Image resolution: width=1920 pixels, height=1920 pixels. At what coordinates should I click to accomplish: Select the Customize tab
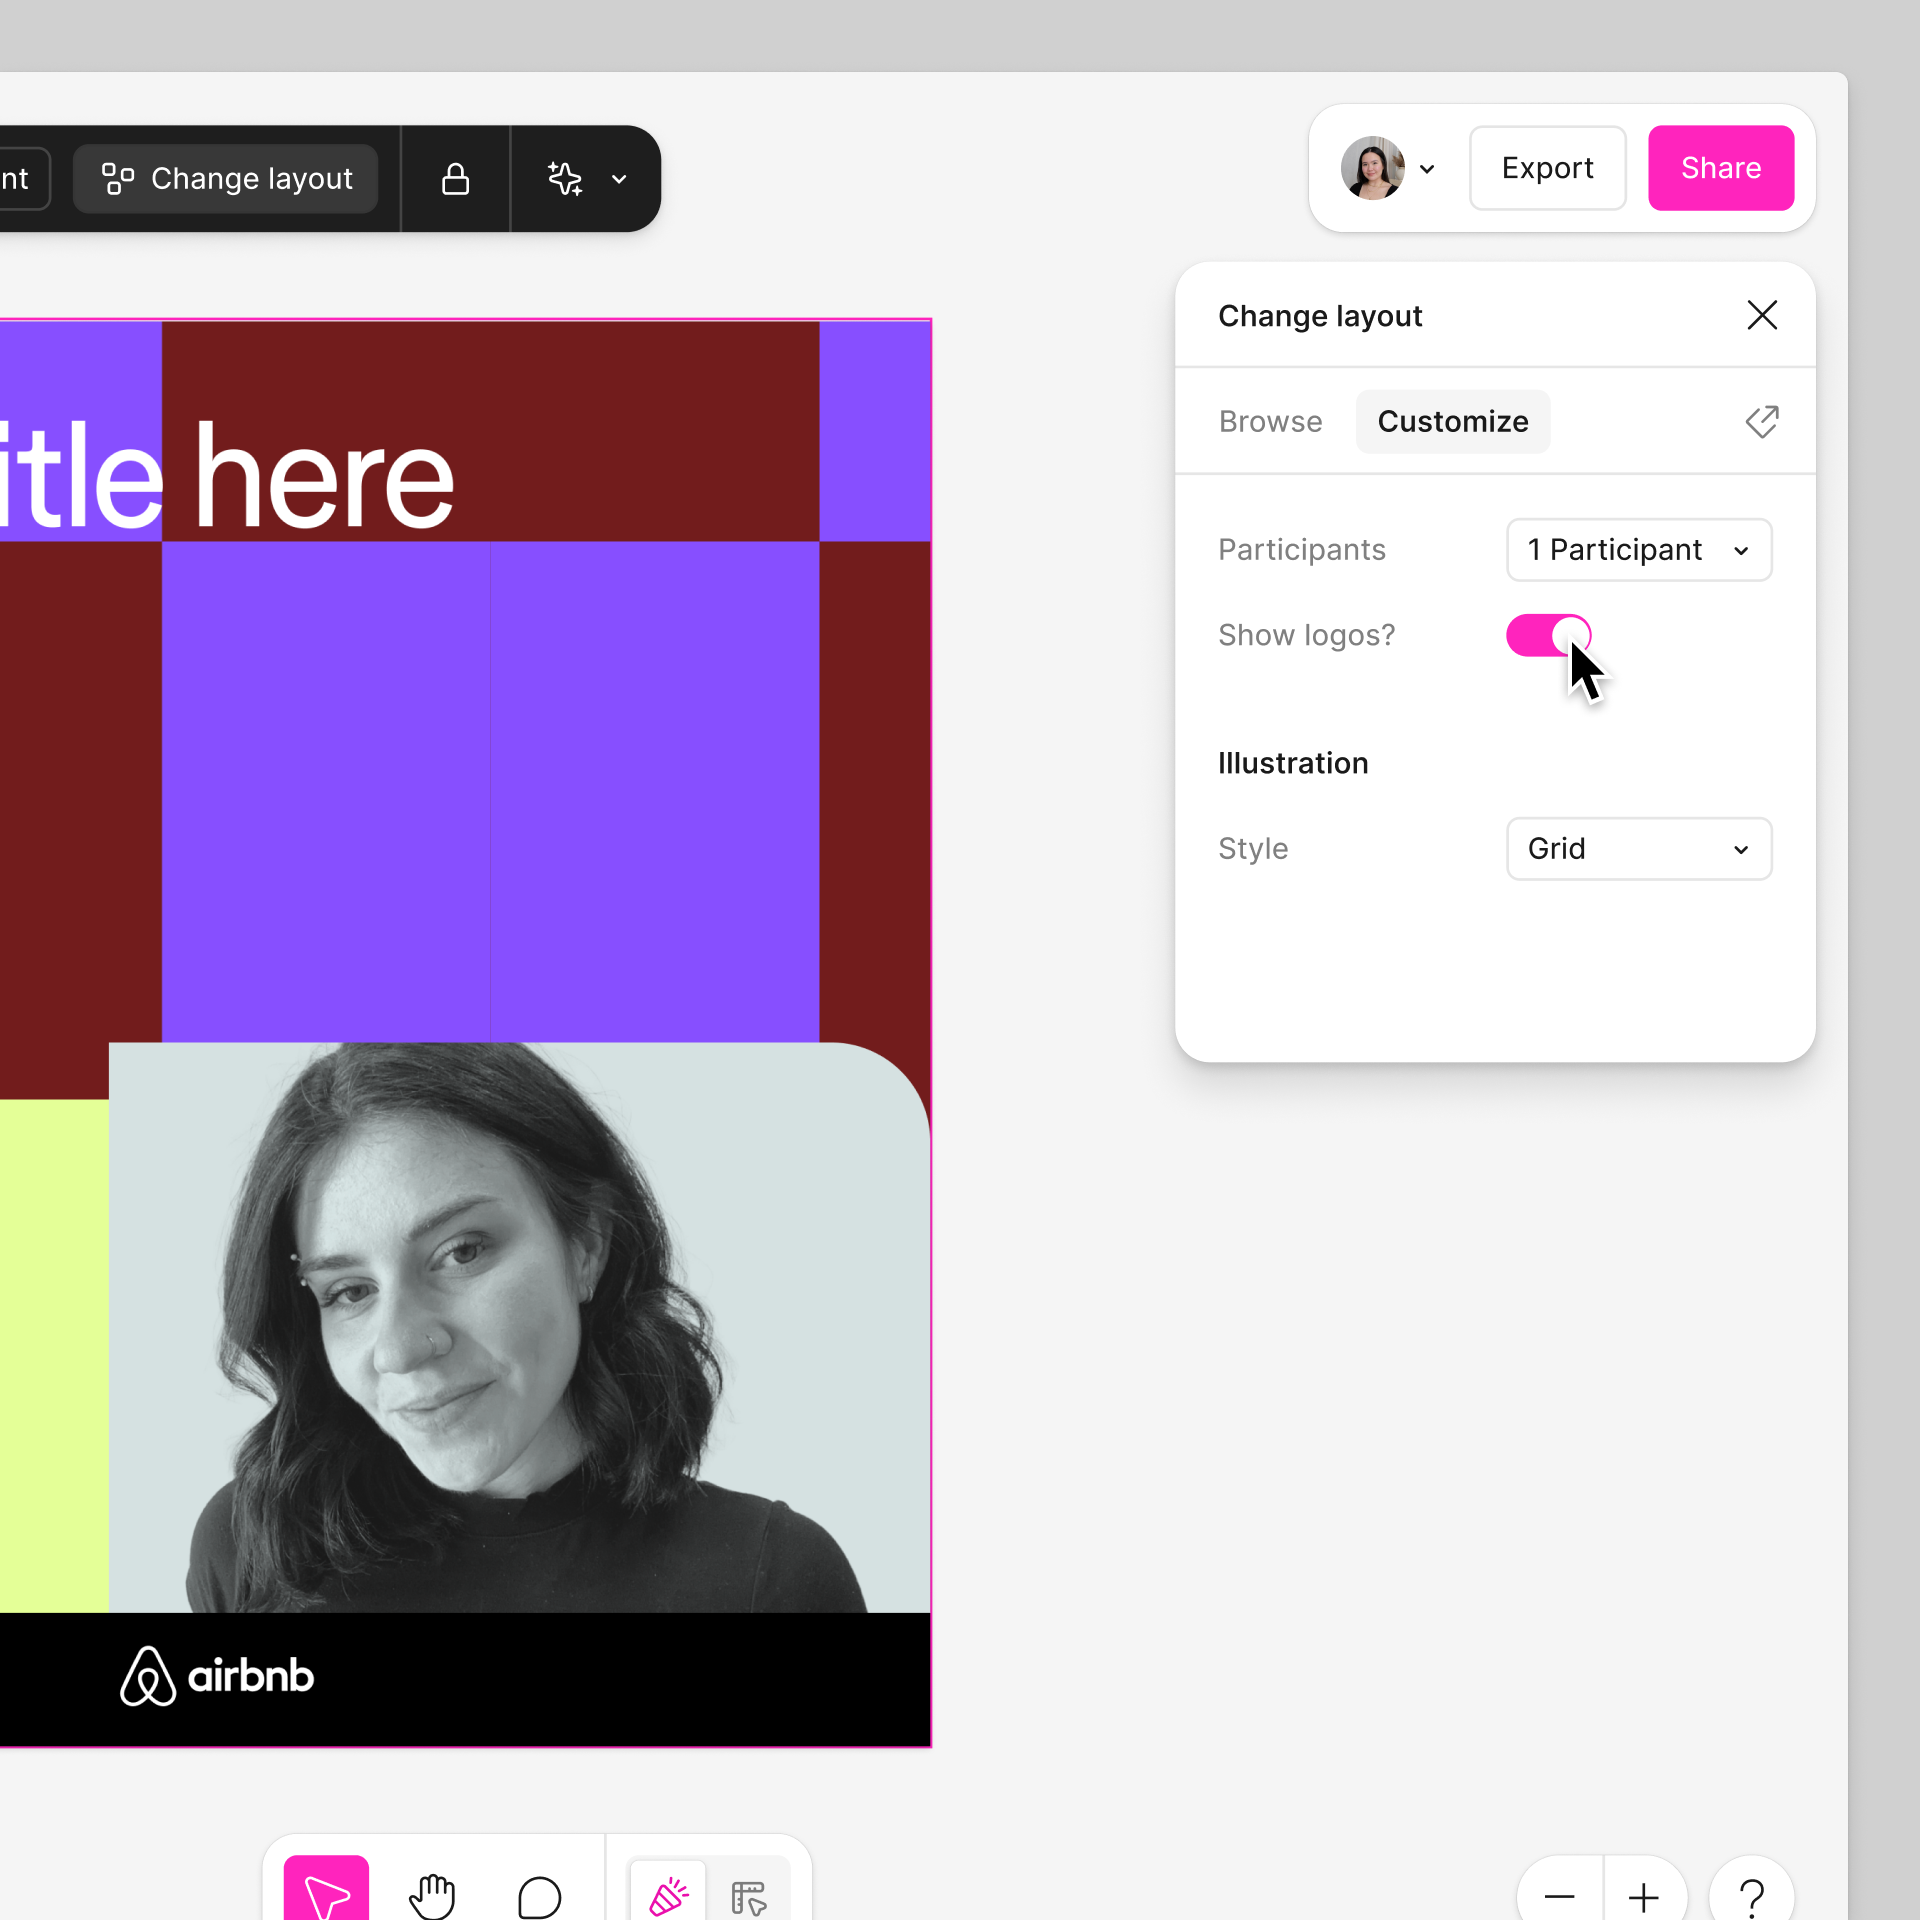1452,421
